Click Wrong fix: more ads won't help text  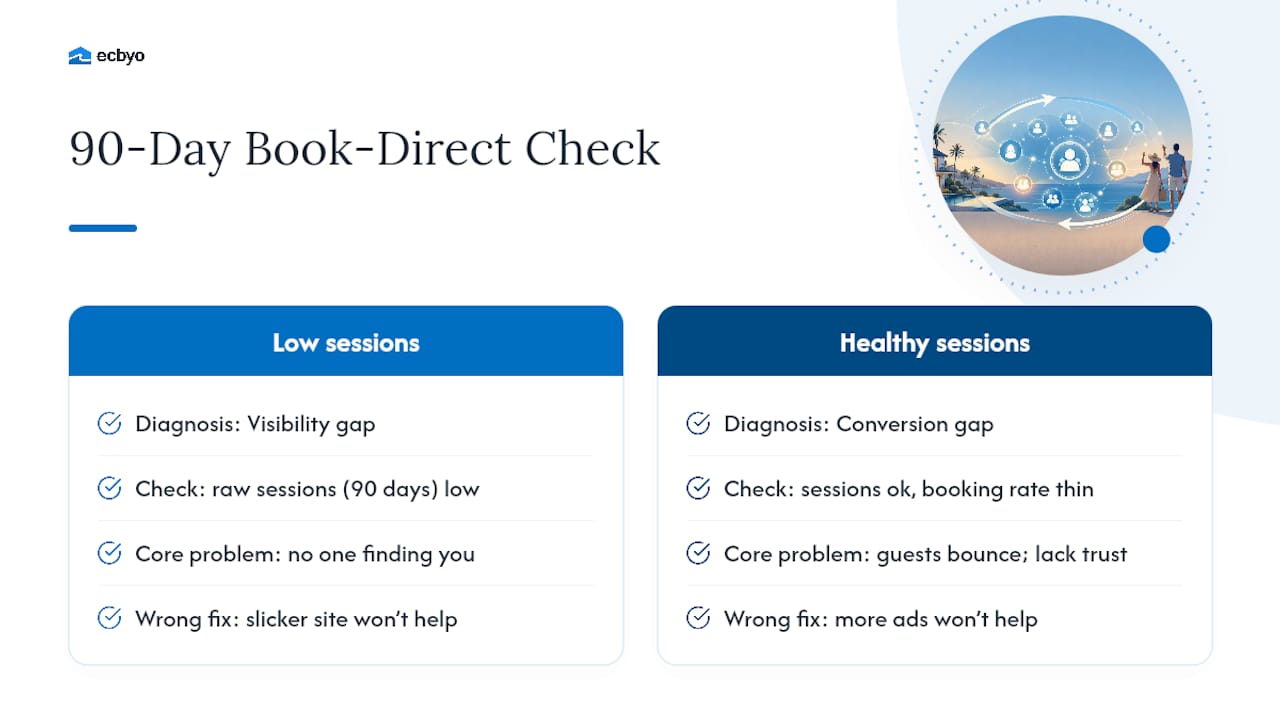[x=881, y=619]
